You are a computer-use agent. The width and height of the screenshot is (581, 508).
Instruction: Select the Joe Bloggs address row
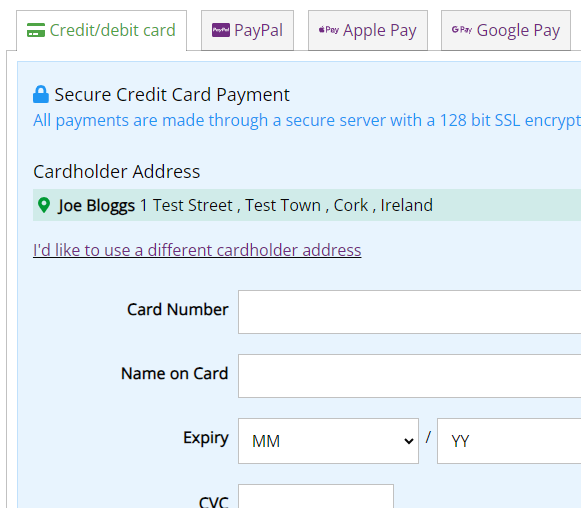(307, 205)
